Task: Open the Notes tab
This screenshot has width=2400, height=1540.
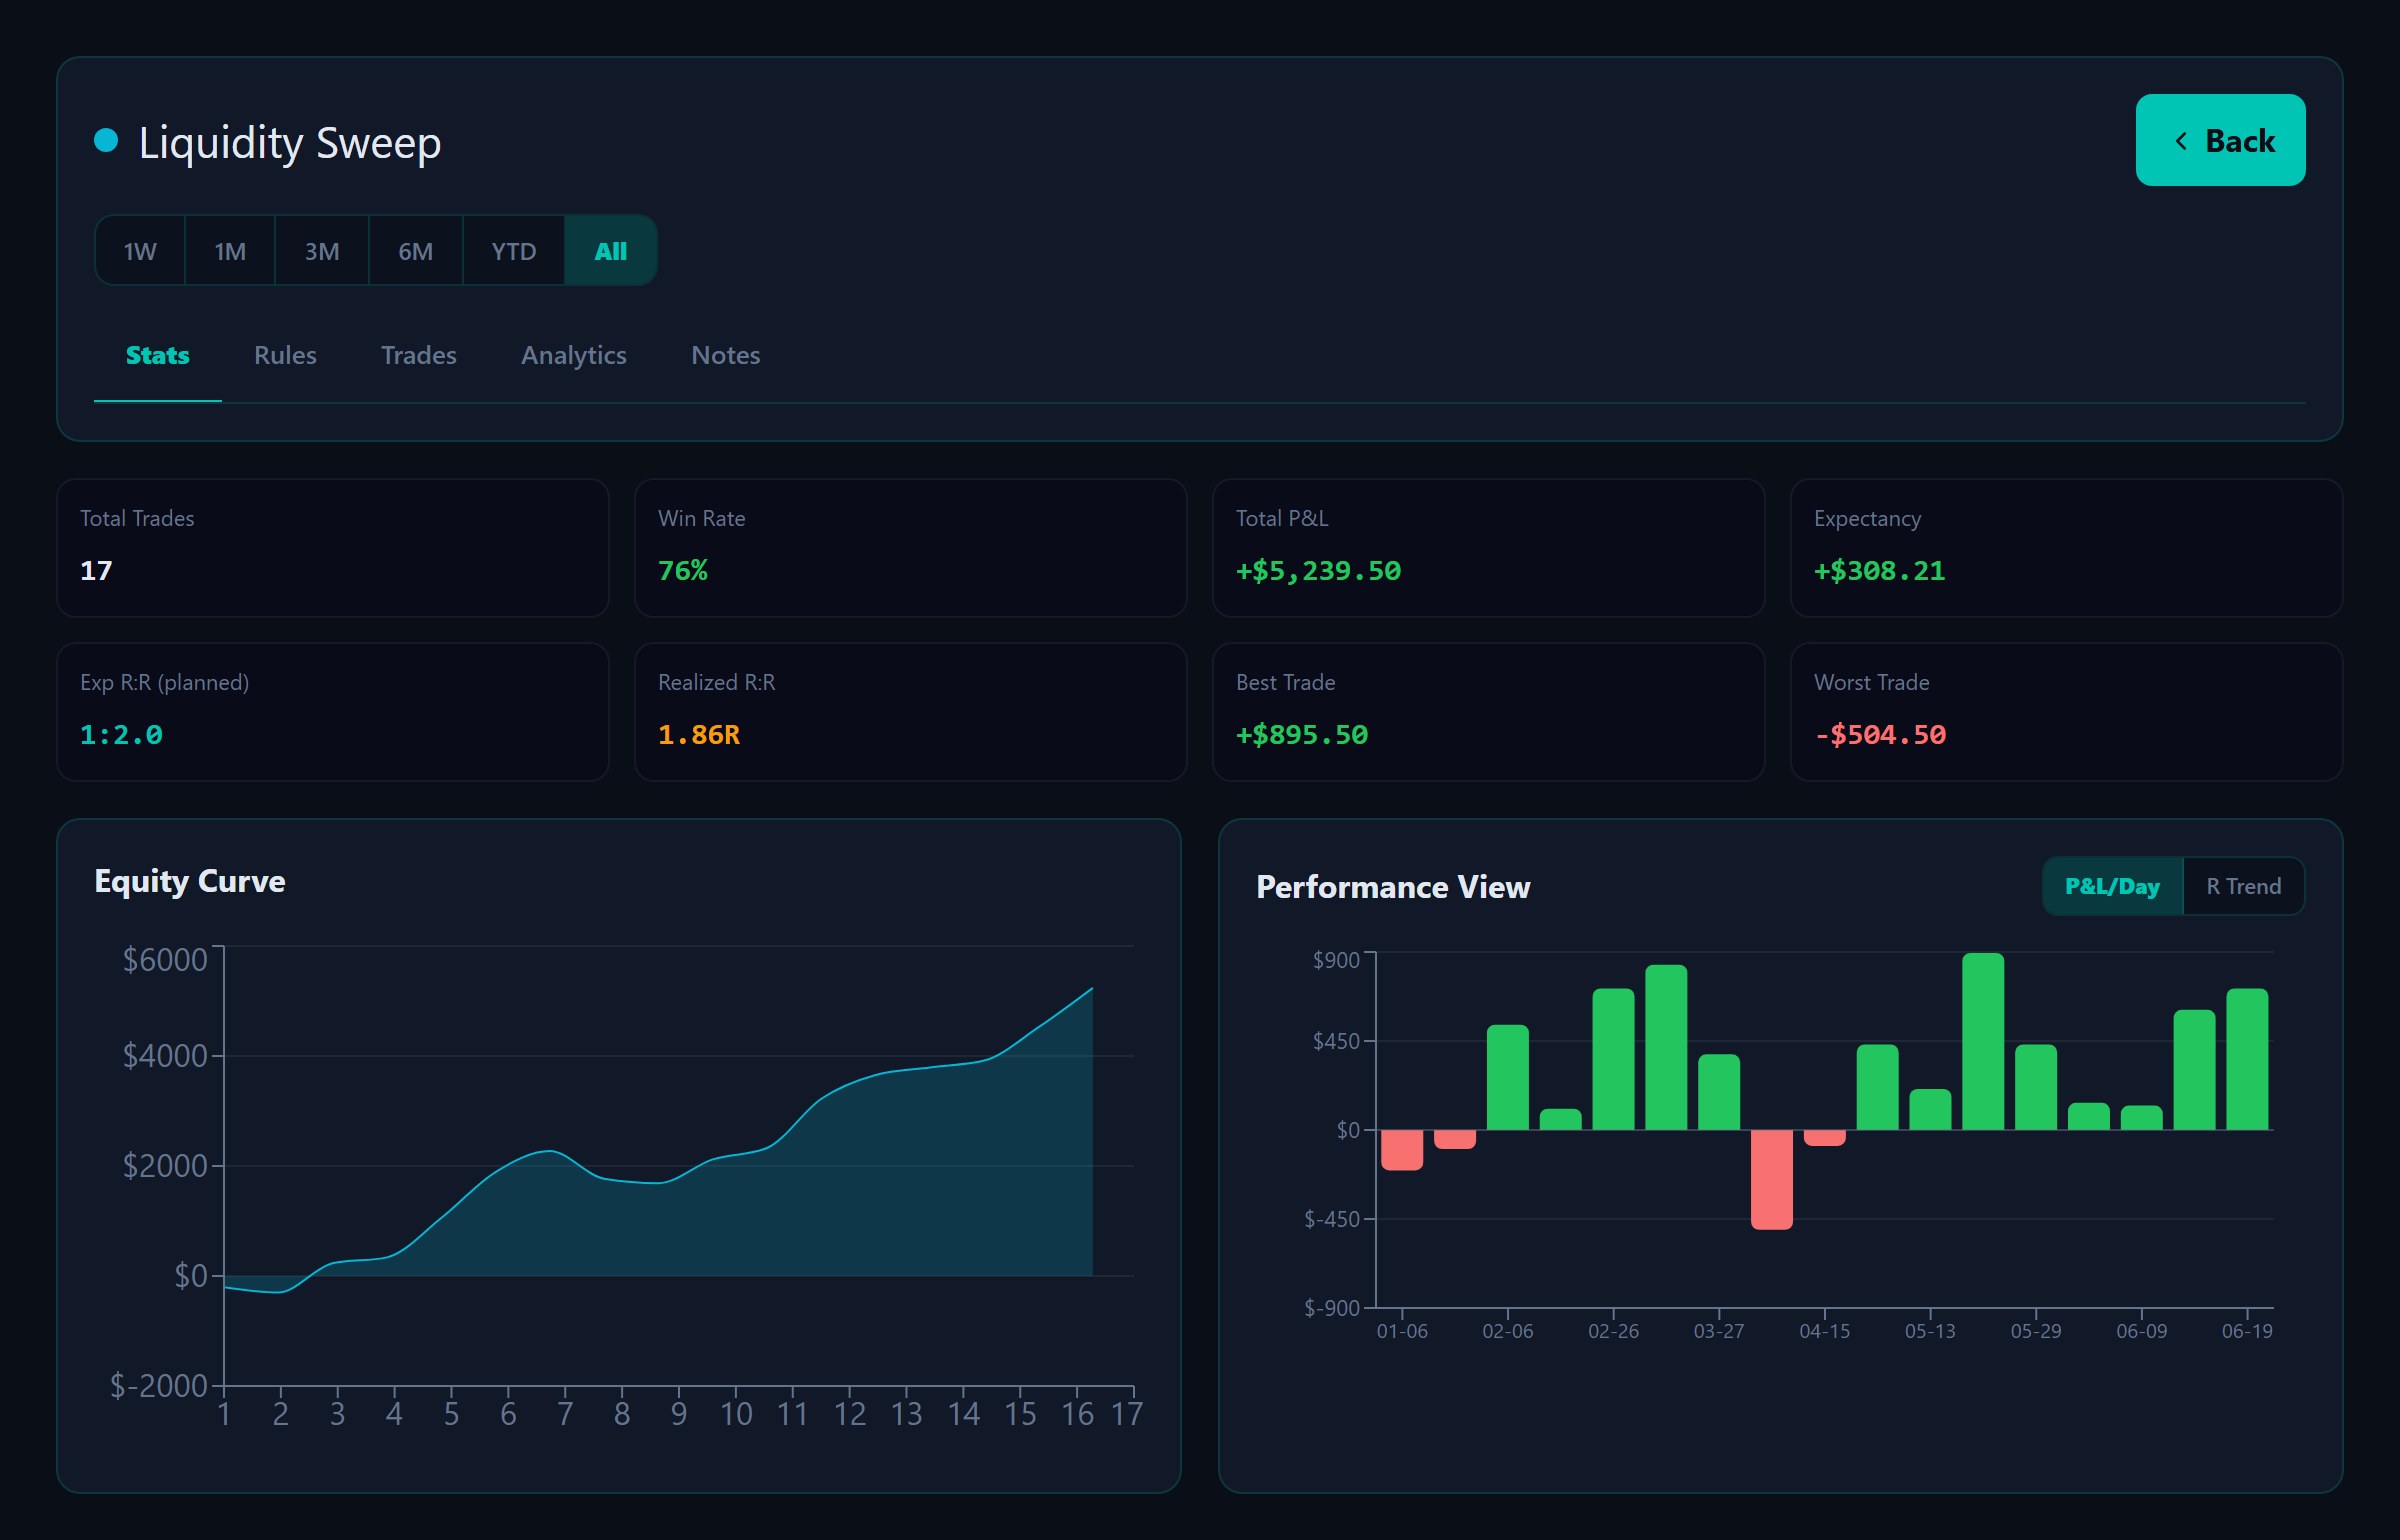Action: click(x=726, y=356)
